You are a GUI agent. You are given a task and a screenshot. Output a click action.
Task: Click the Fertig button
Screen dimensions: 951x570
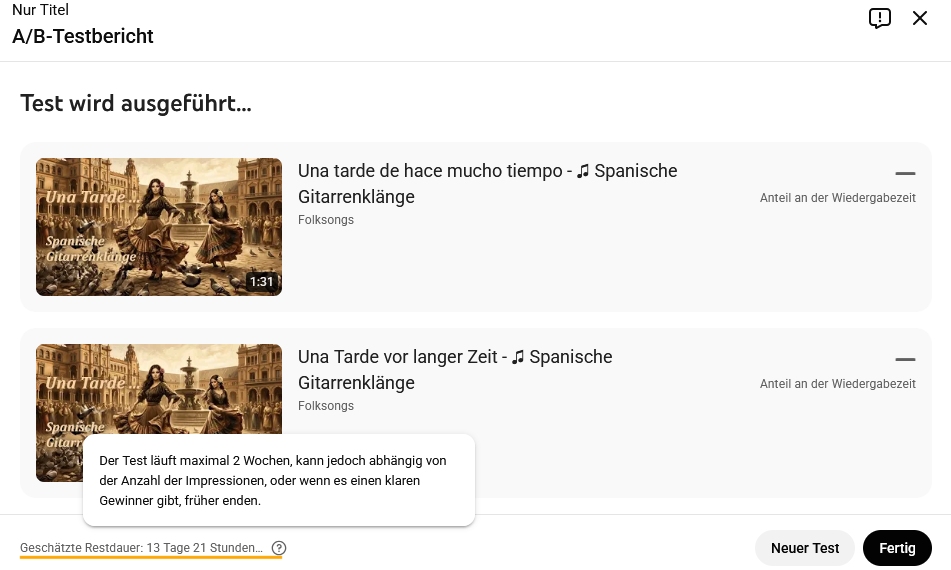[x=897, y=548]
